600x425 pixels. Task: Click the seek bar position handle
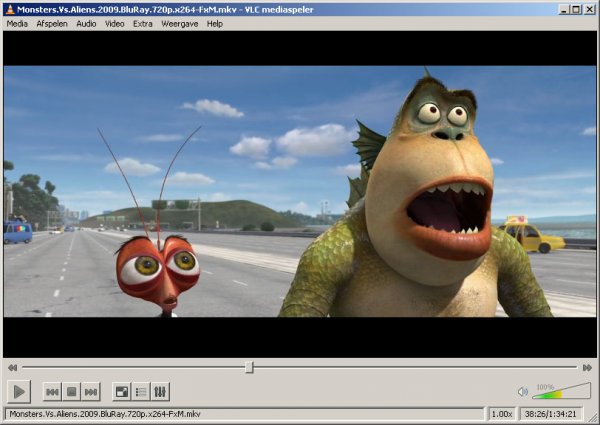[249, 367]
